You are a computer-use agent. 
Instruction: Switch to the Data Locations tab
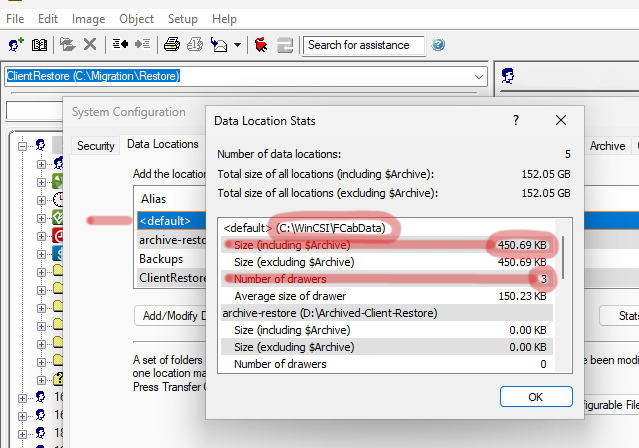(x=163, y=144)
